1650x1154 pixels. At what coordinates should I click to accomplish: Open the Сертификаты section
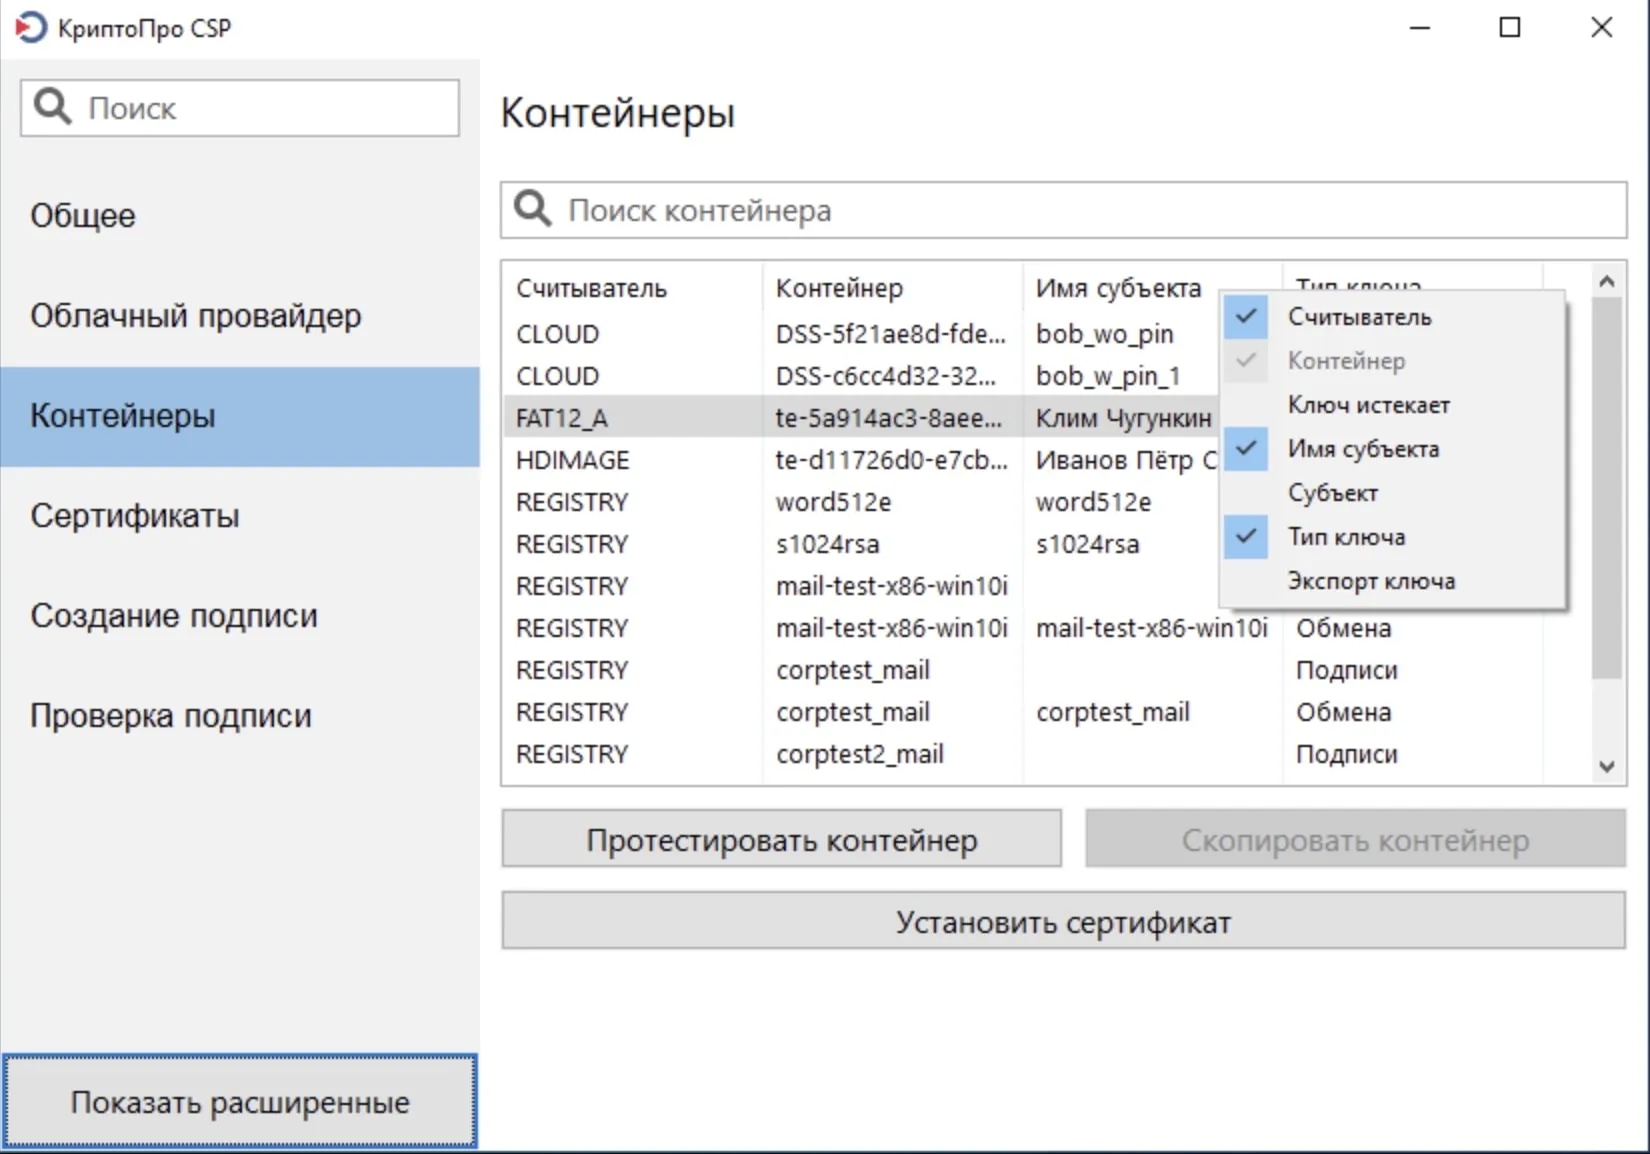pos(135,516)
